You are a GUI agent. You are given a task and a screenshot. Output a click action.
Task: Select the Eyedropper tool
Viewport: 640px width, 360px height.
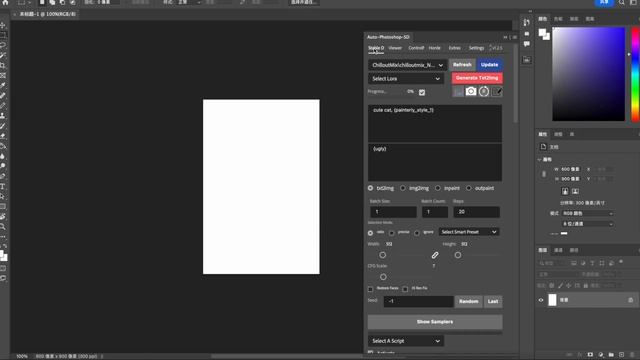click(x=3, y=85)
